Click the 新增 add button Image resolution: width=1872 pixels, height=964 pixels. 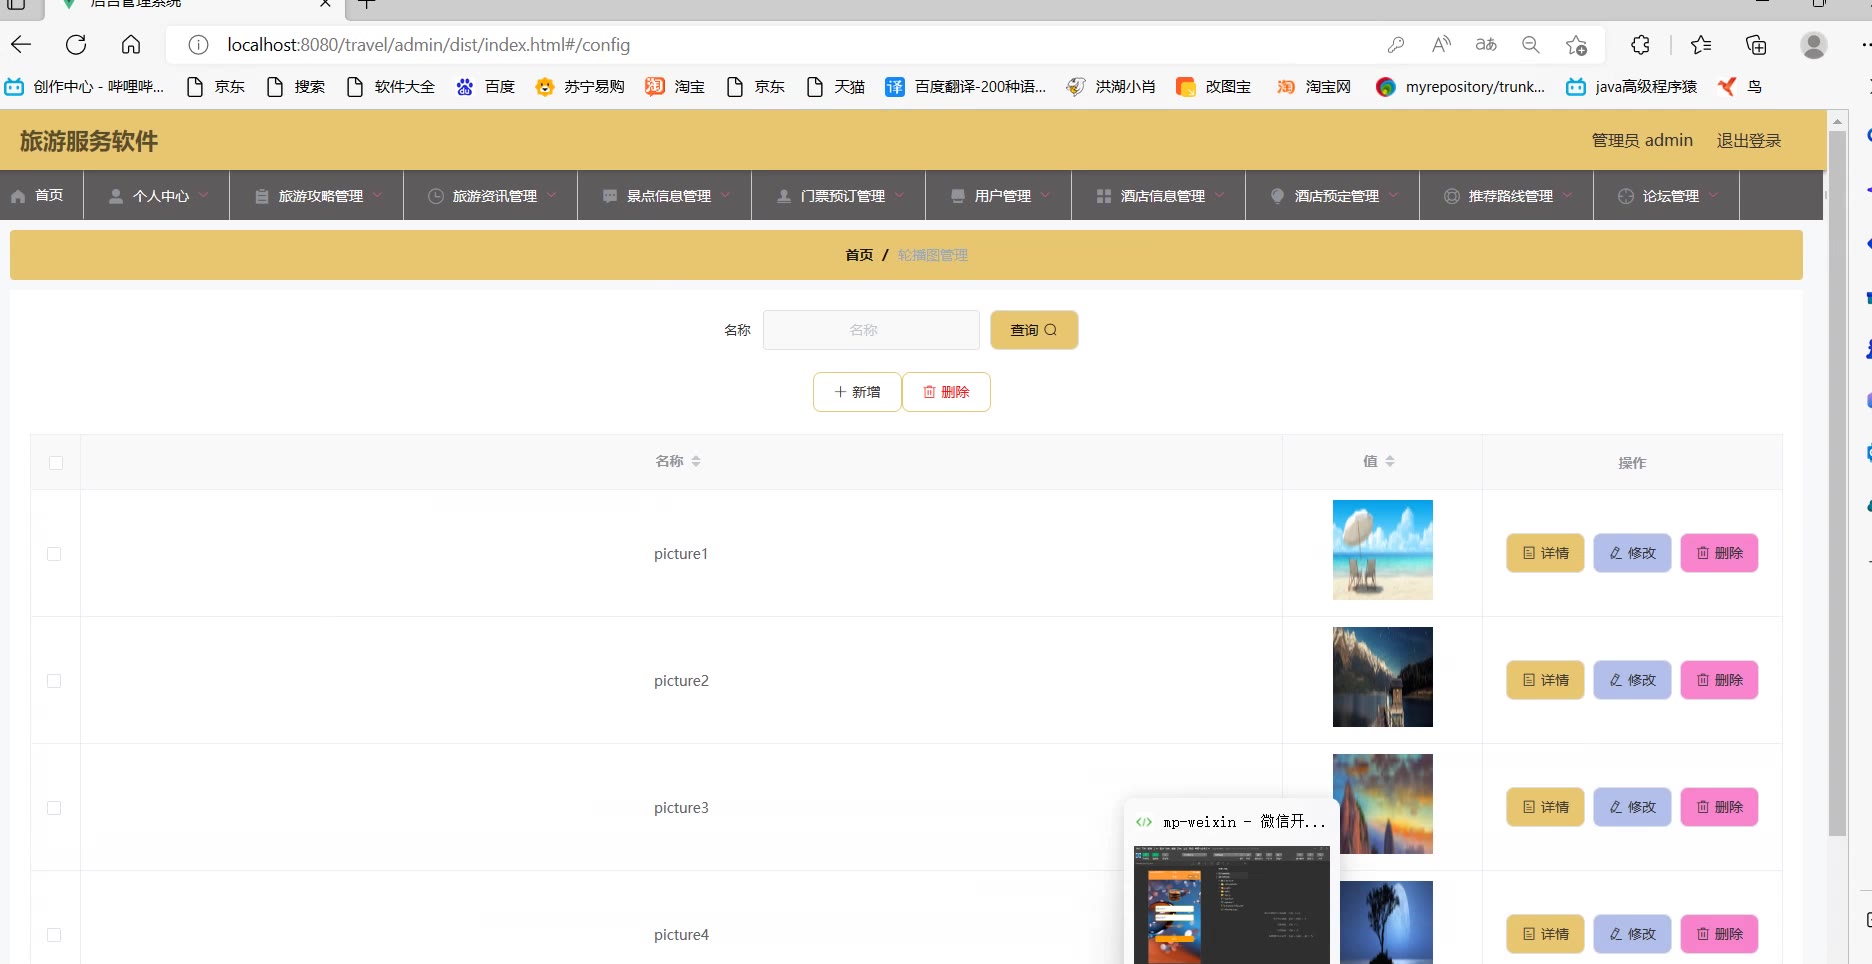click(857, 392)
